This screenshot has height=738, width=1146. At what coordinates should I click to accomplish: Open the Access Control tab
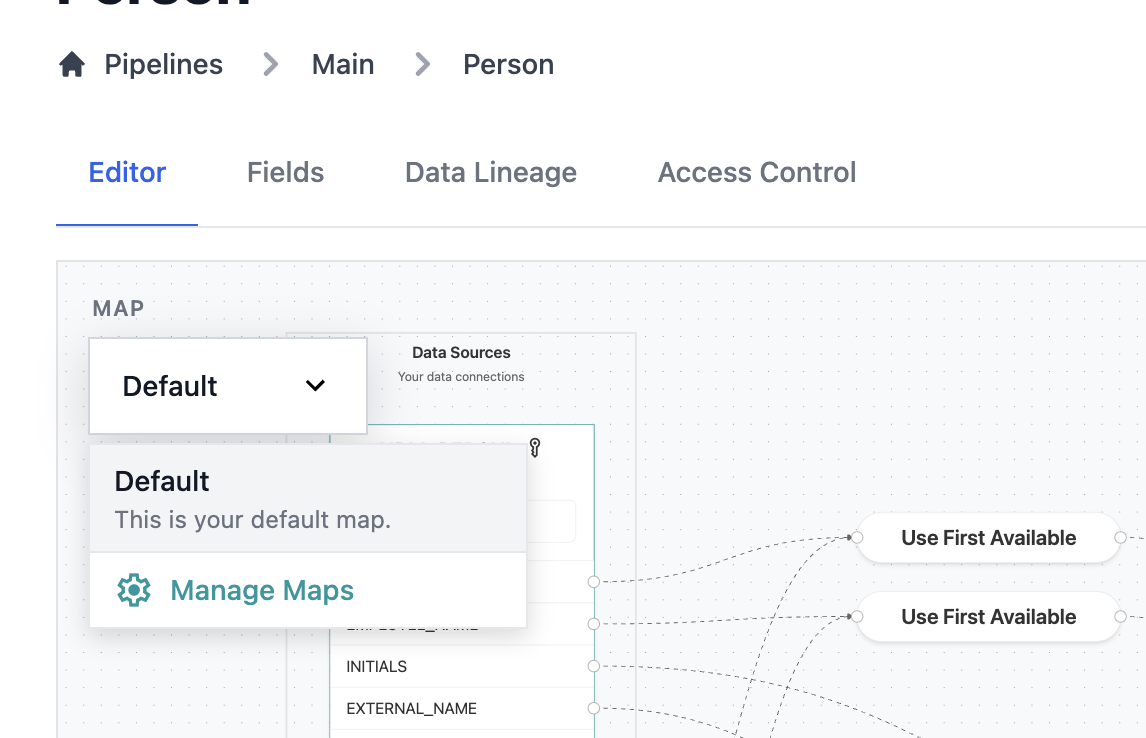756,172
